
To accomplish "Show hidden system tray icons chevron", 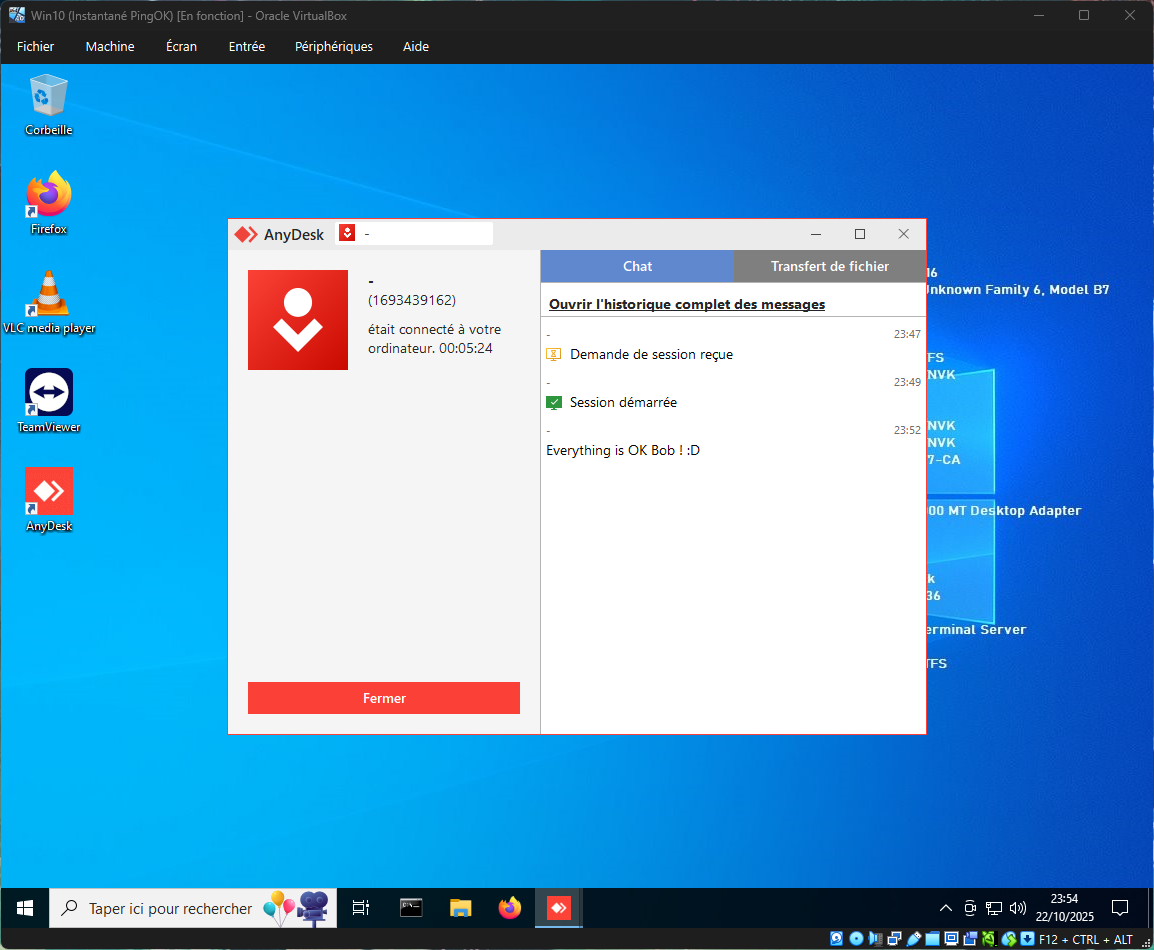I will click(945, 908).
